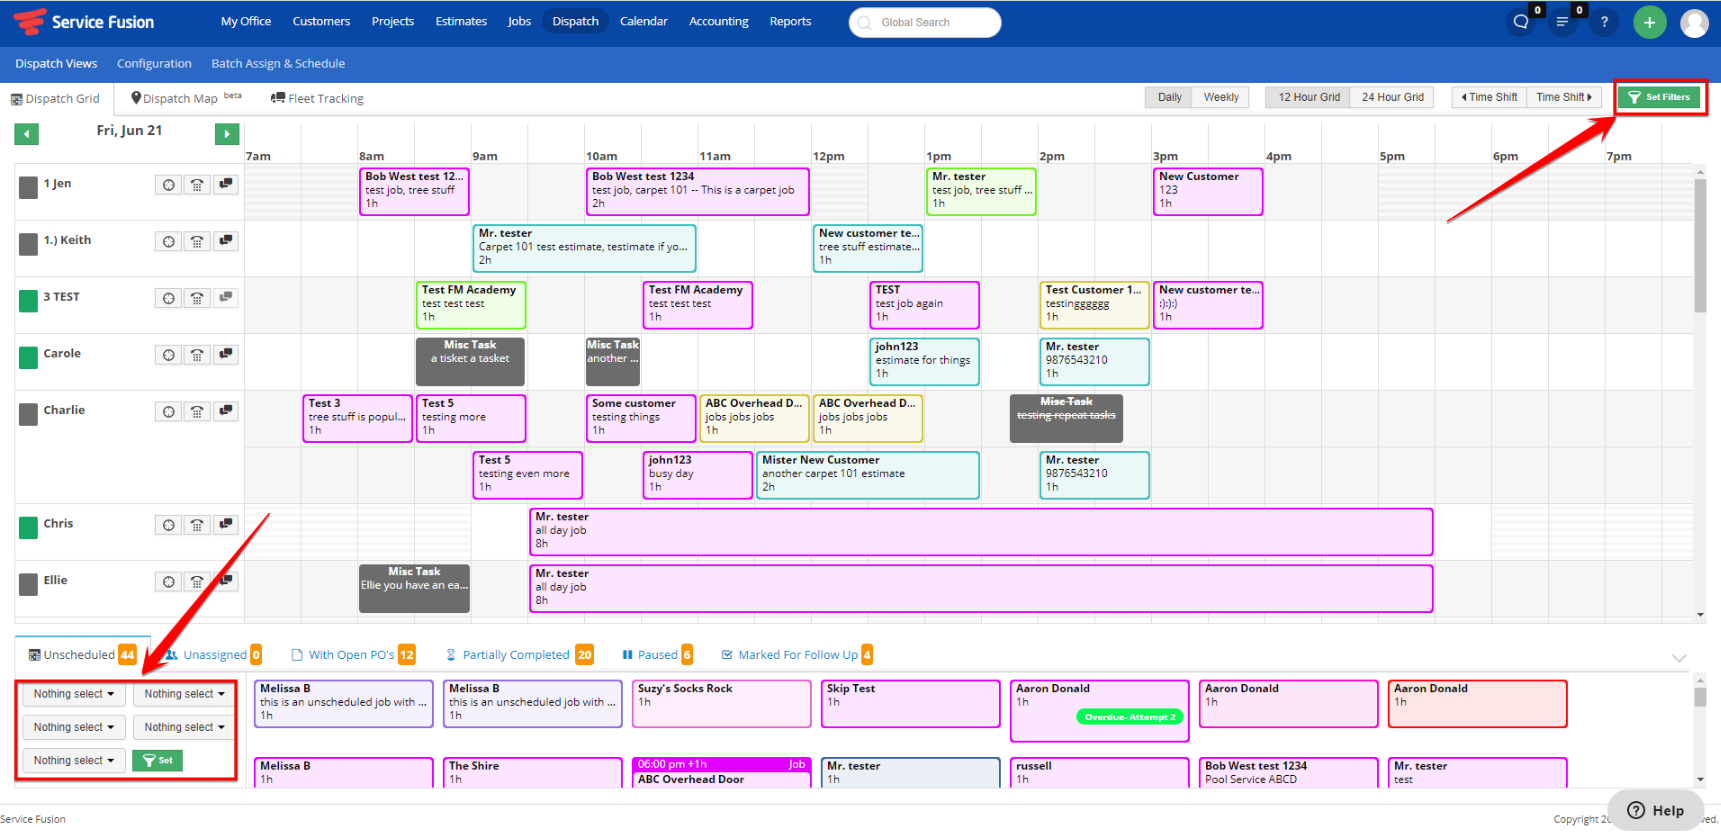Open Suzy's Socks Rock unscheduled job card

(x=721, y=703)
